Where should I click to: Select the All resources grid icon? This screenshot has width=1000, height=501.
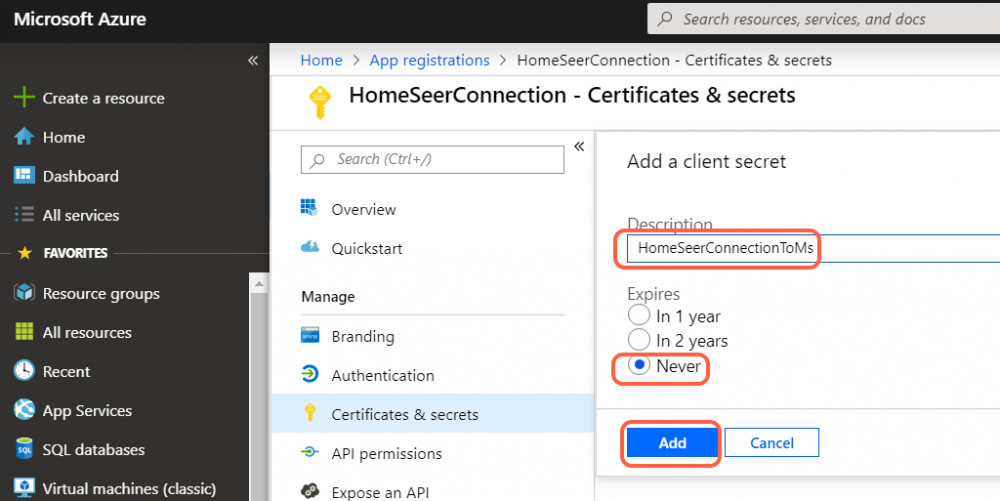pos(24,333)
